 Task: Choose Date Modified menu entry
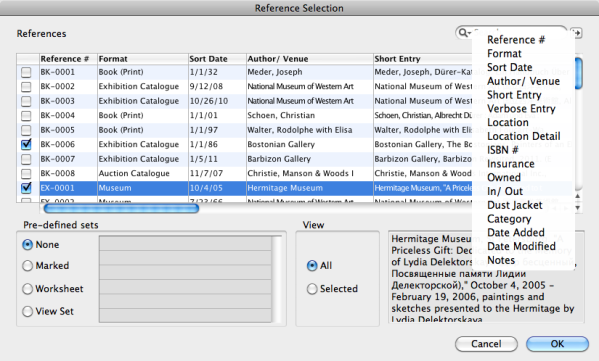tap(521, 246)
